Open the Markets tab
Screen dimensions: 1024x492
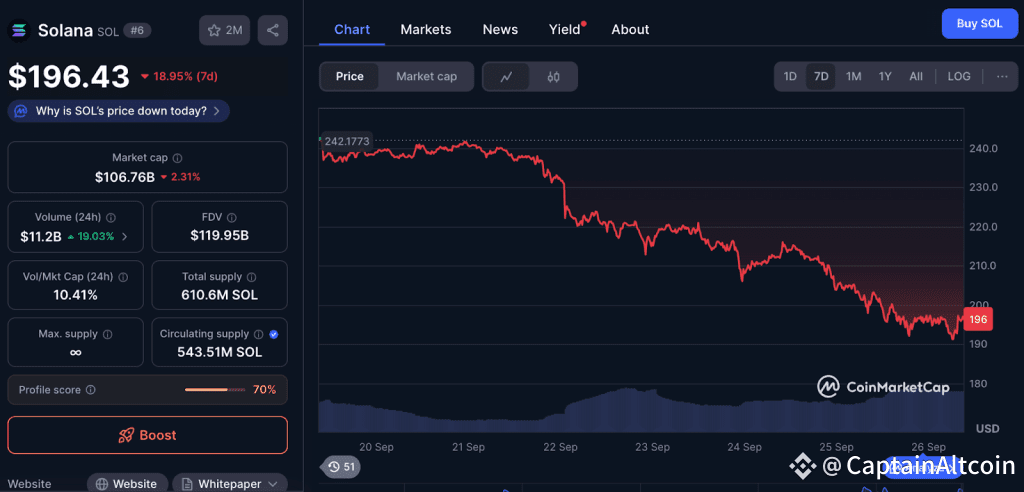tap(426, 29)
